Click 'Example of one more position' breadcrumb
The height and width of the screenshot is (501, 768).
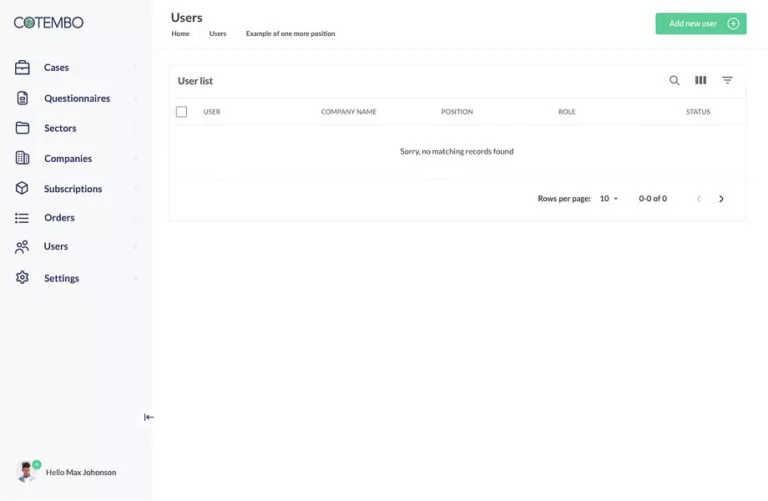[x=290, y=34]
